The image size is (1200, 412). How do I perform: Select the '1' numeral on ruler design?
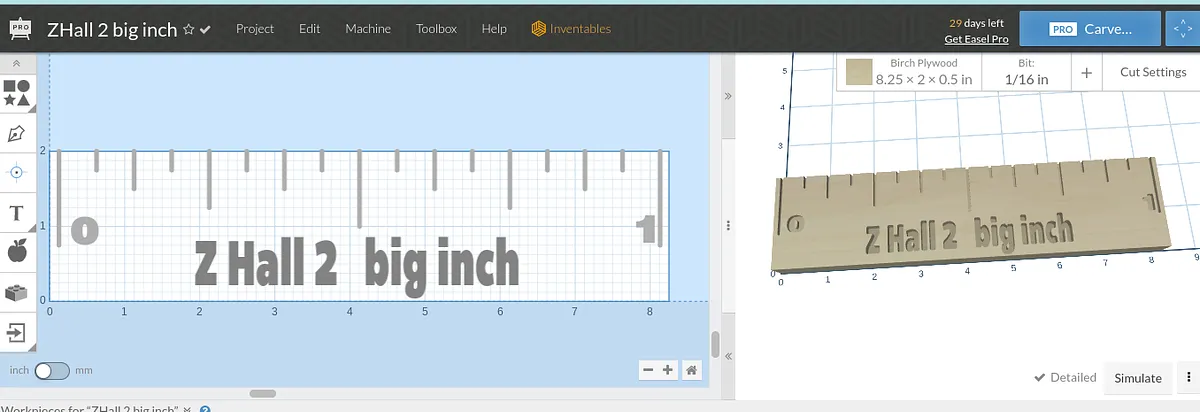click(647, 230)
